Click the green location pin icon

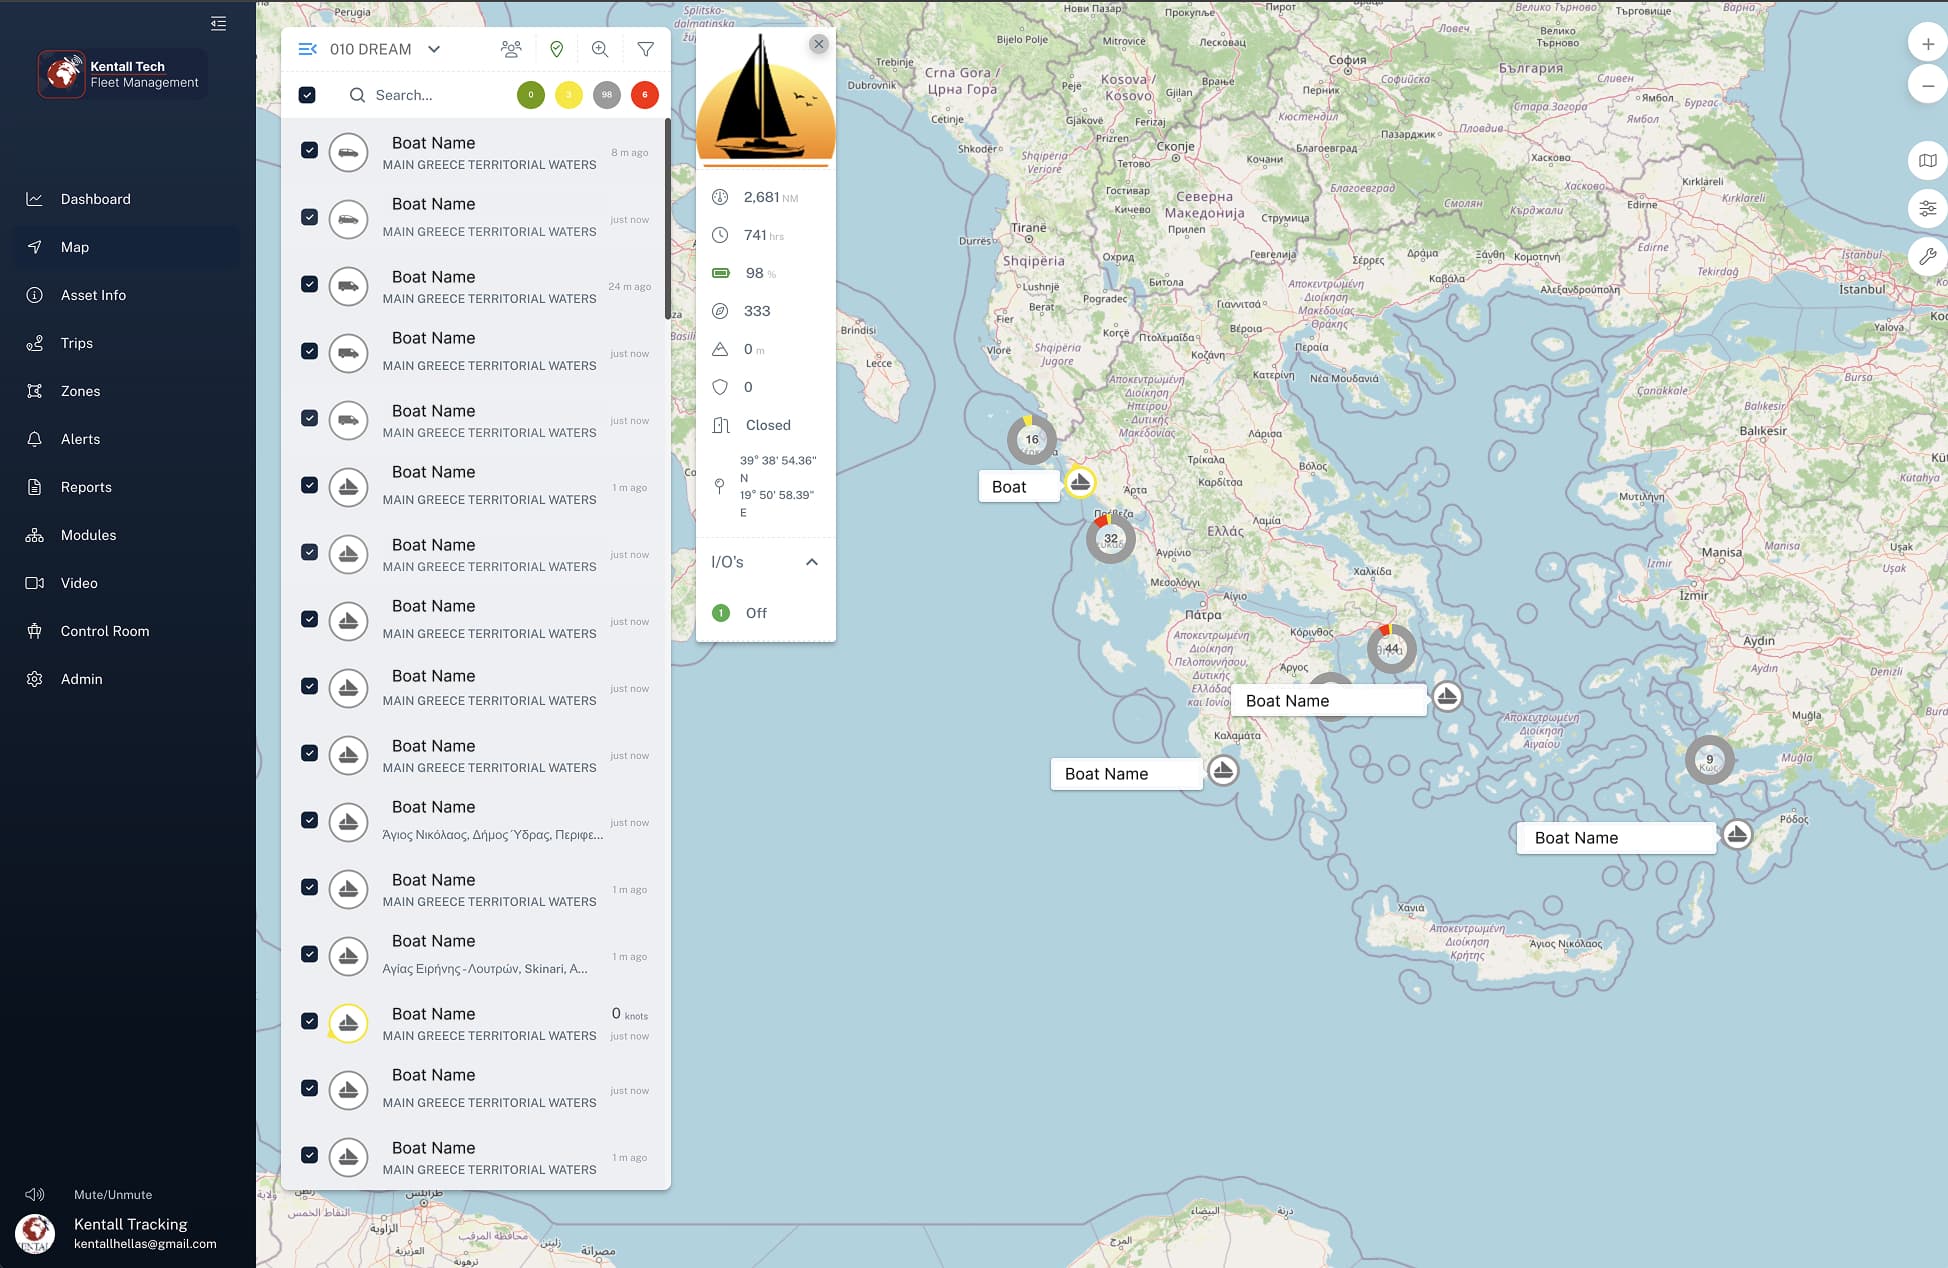pos(557,49)
